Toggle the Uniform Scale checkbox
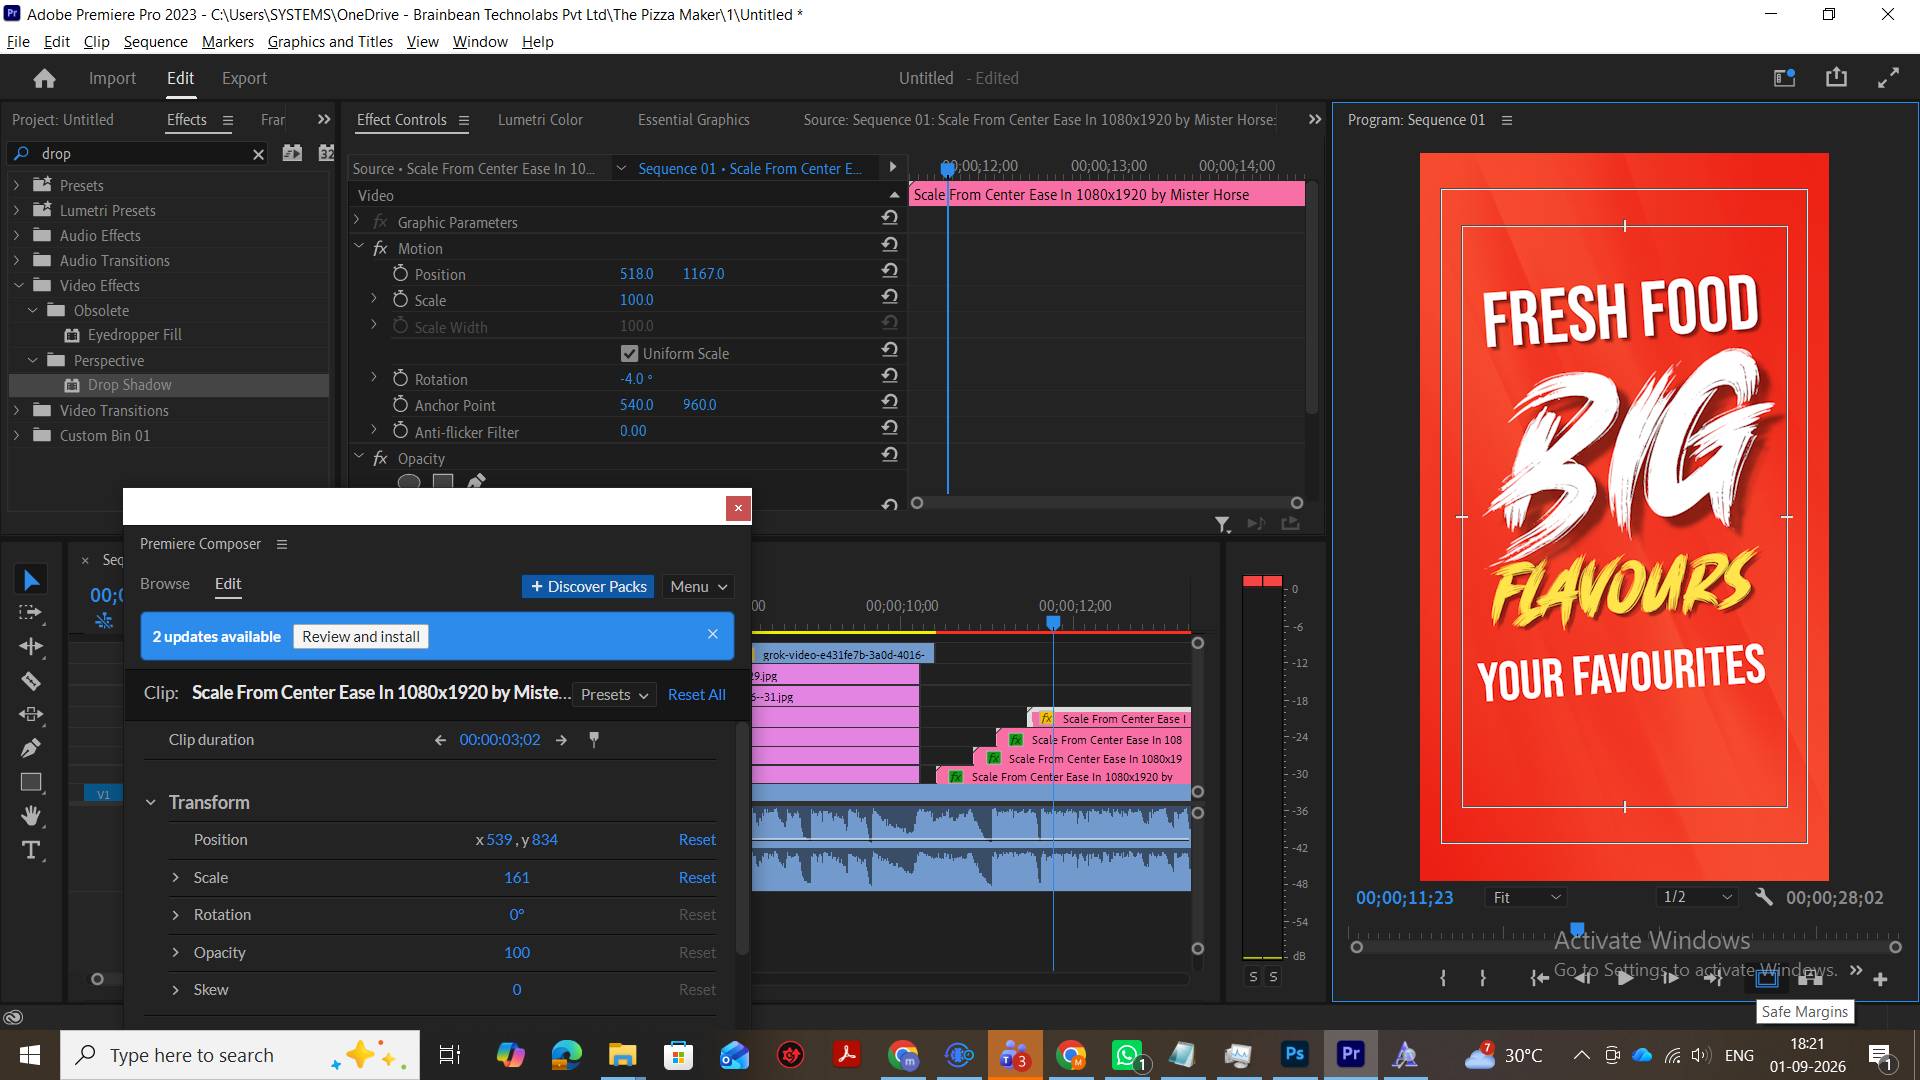This screenshot has height=1080, width=1920. (629, 353)
